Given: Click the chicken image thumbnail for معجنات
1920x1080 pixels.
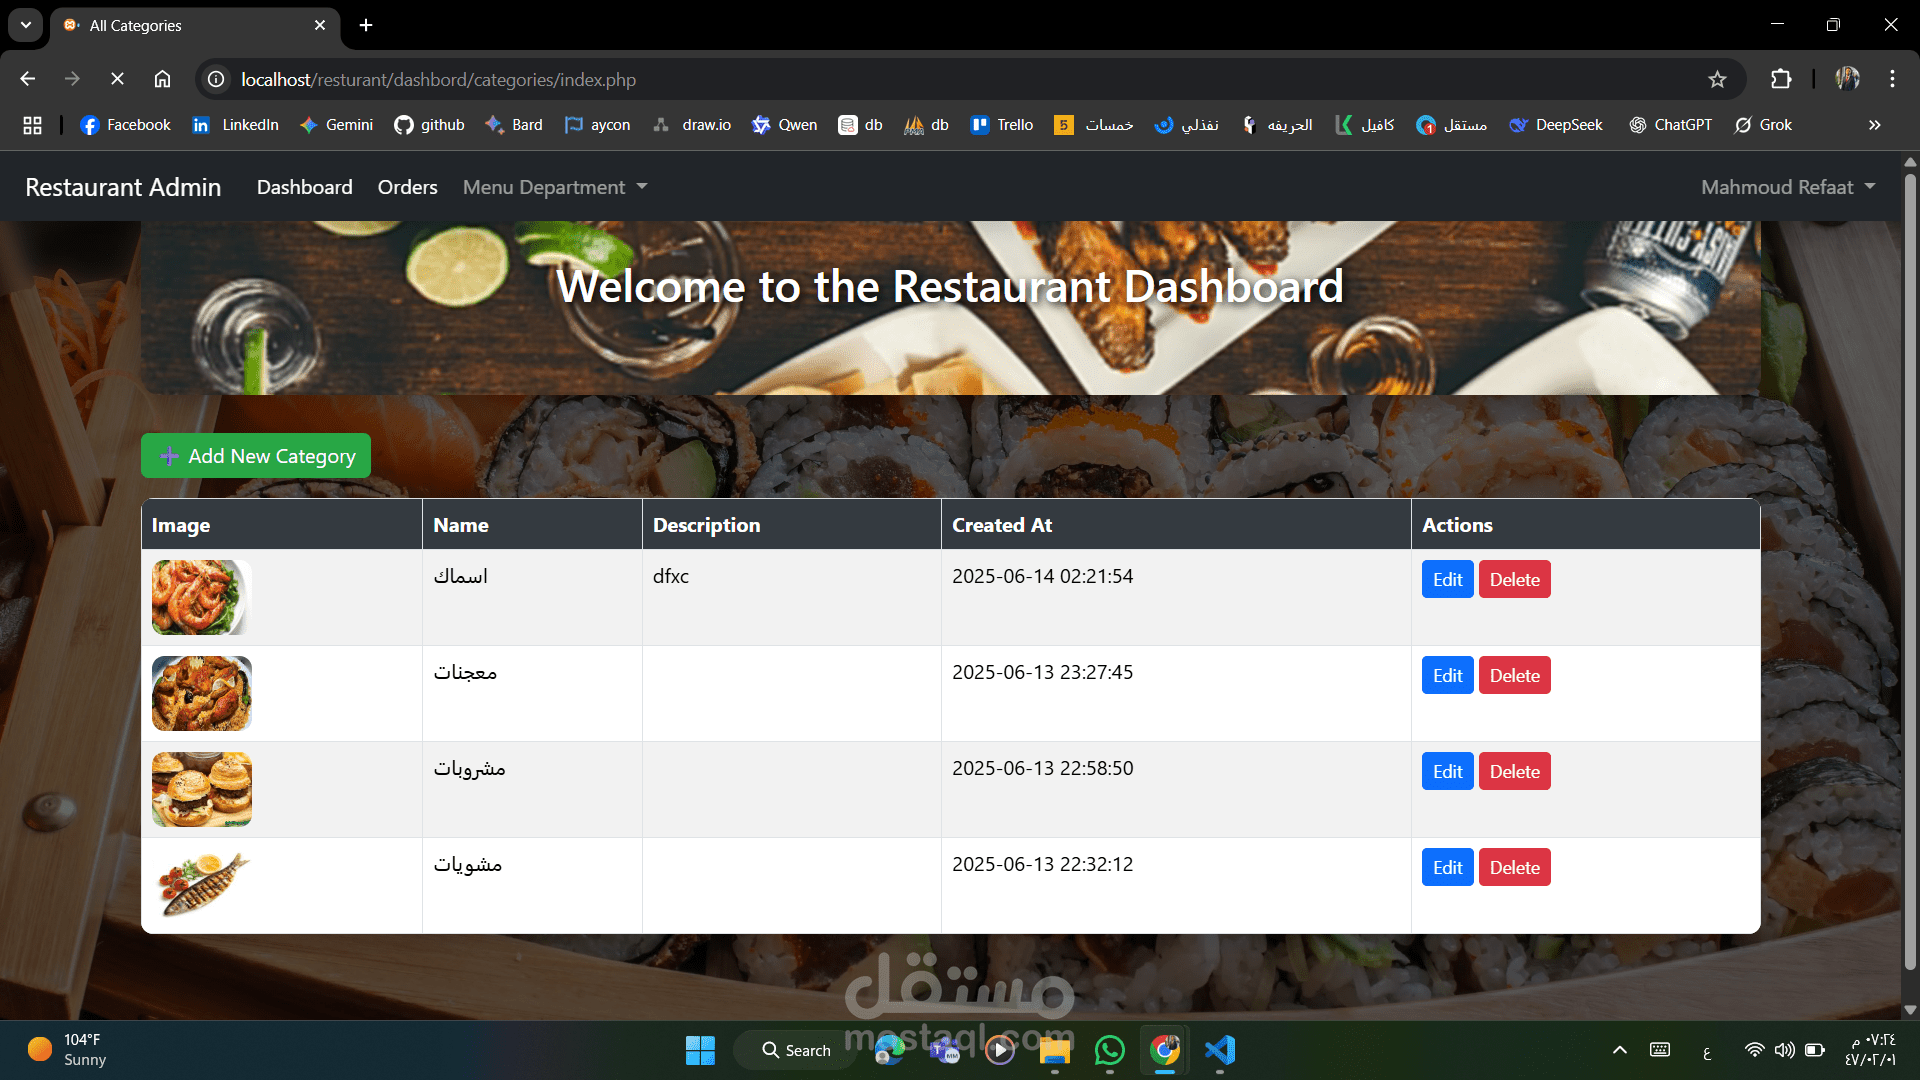Looking at the screenshot, I should [202, 693].
